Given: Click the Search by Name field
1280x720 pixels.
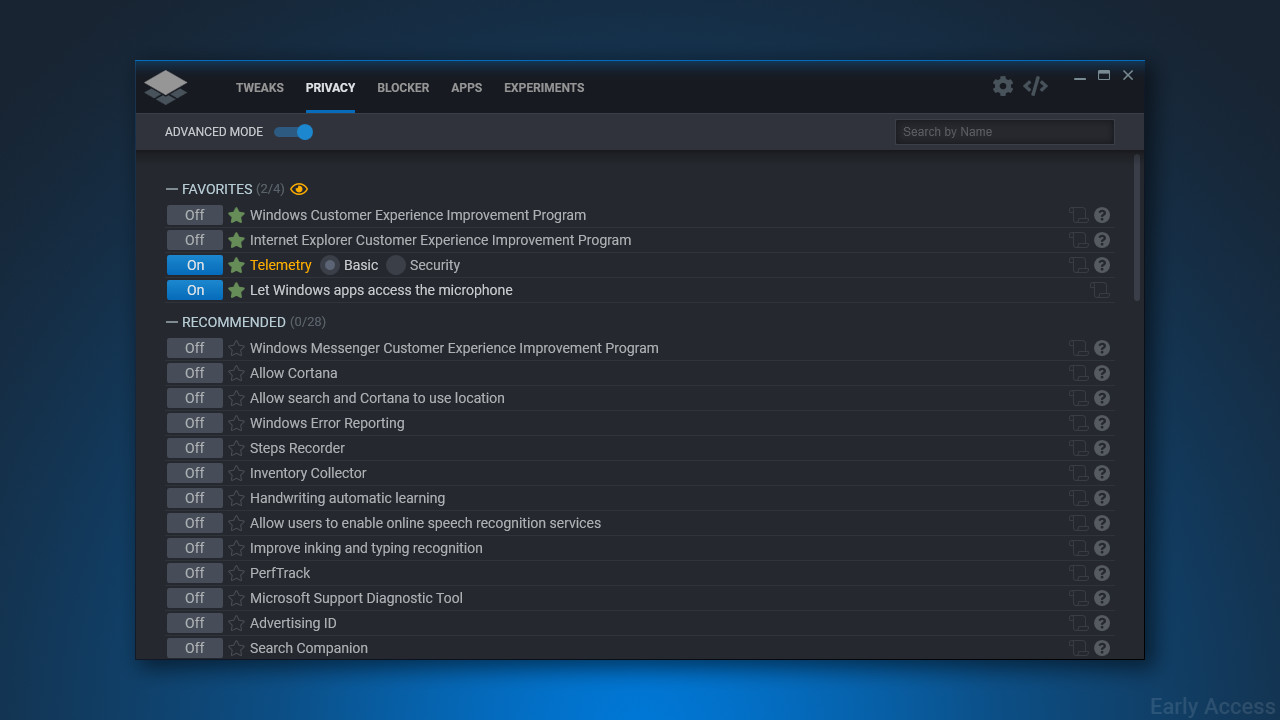Looking at the screenshot, I should (1004, 132).
